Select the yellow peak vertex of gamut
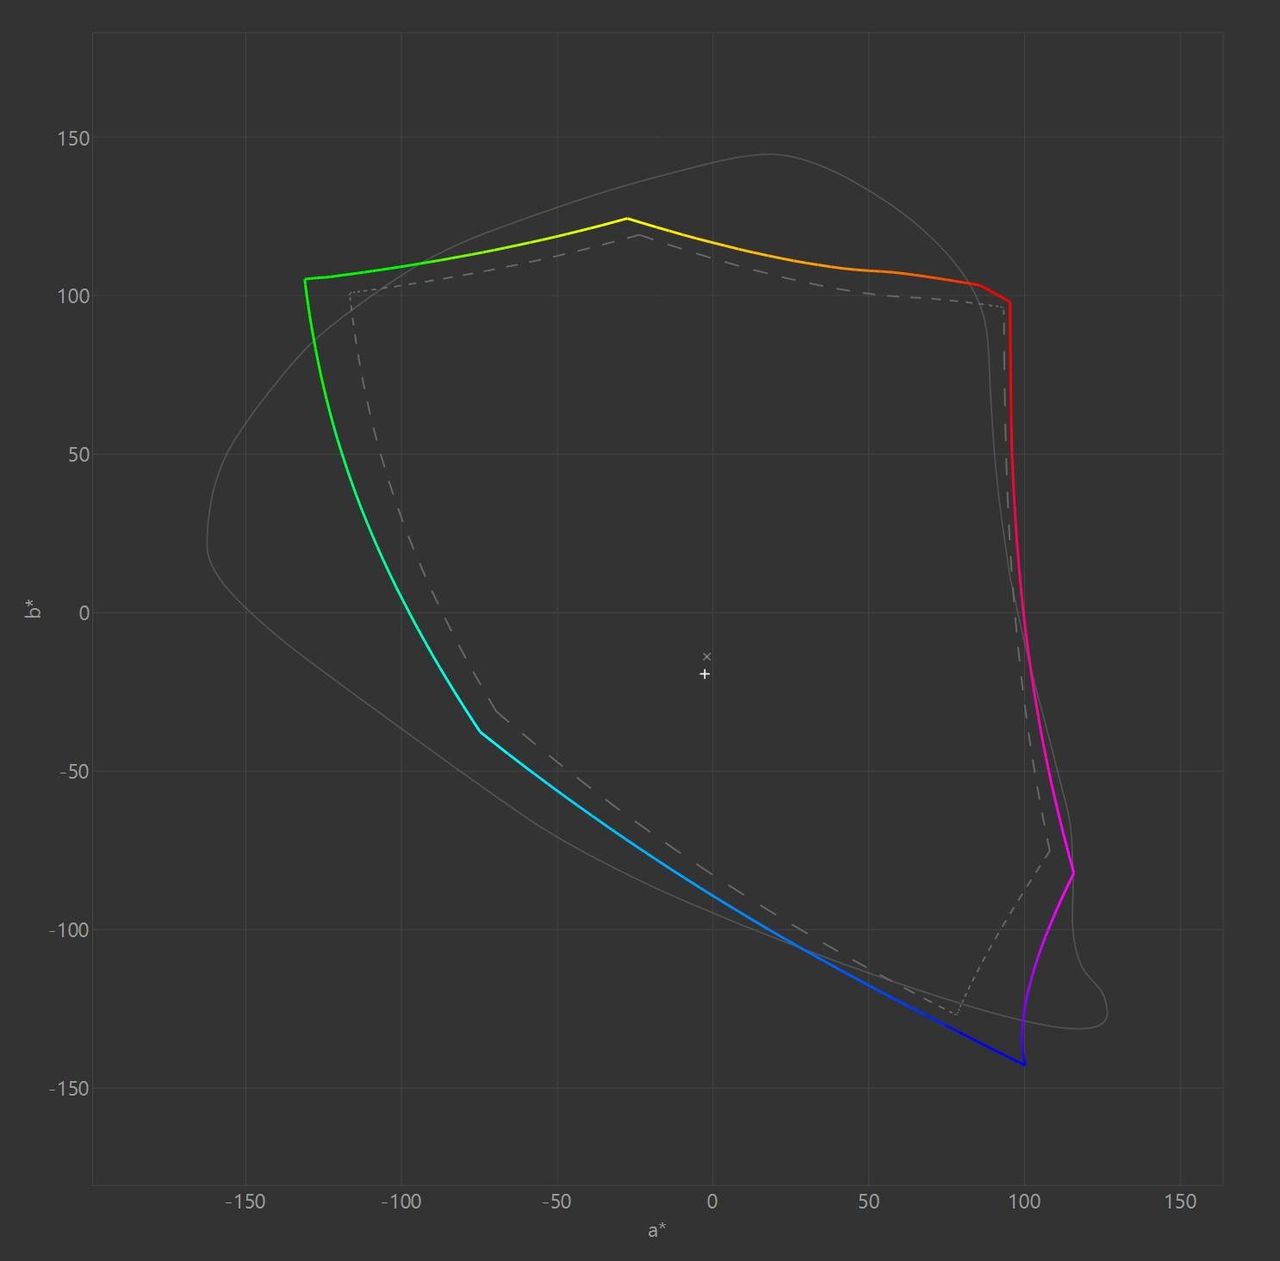Image resolution: width=1280 pixels, height=1261 pixels. [627, 218]
